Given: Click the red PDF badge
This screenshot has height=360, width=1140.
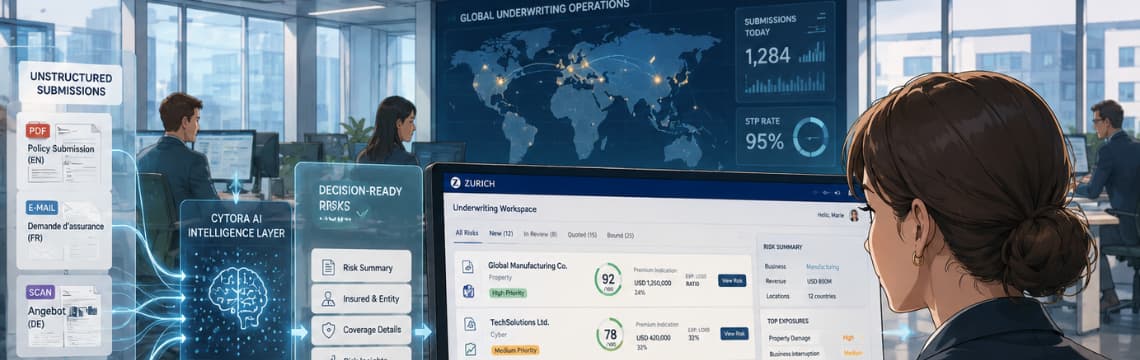Looking at the screenshot, I should [x=38, y=130].
